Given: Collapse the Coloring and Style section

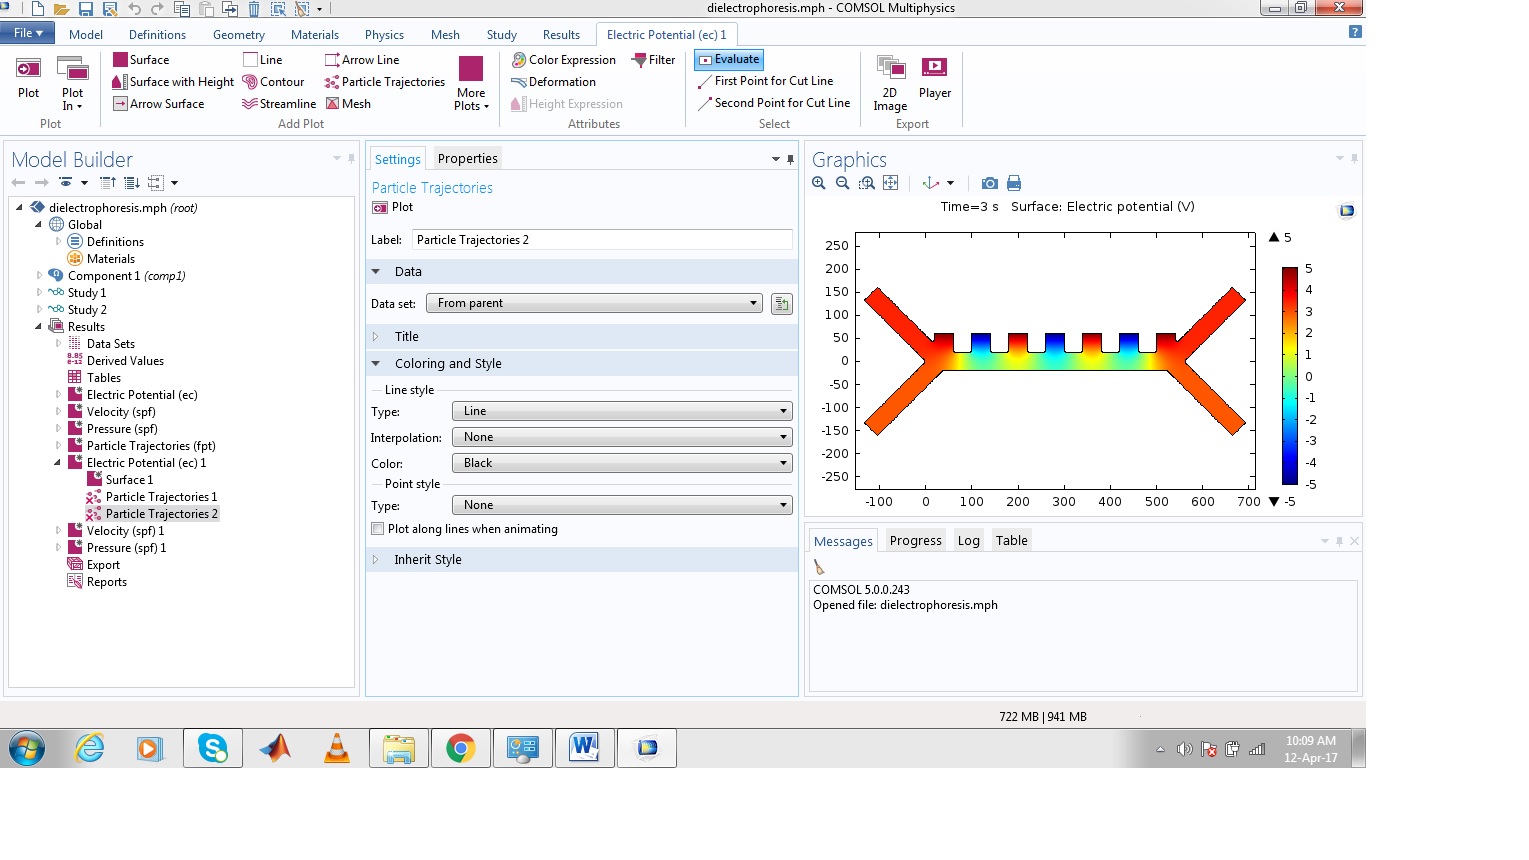Looking at the screenshot, I should tap(376, 364).
